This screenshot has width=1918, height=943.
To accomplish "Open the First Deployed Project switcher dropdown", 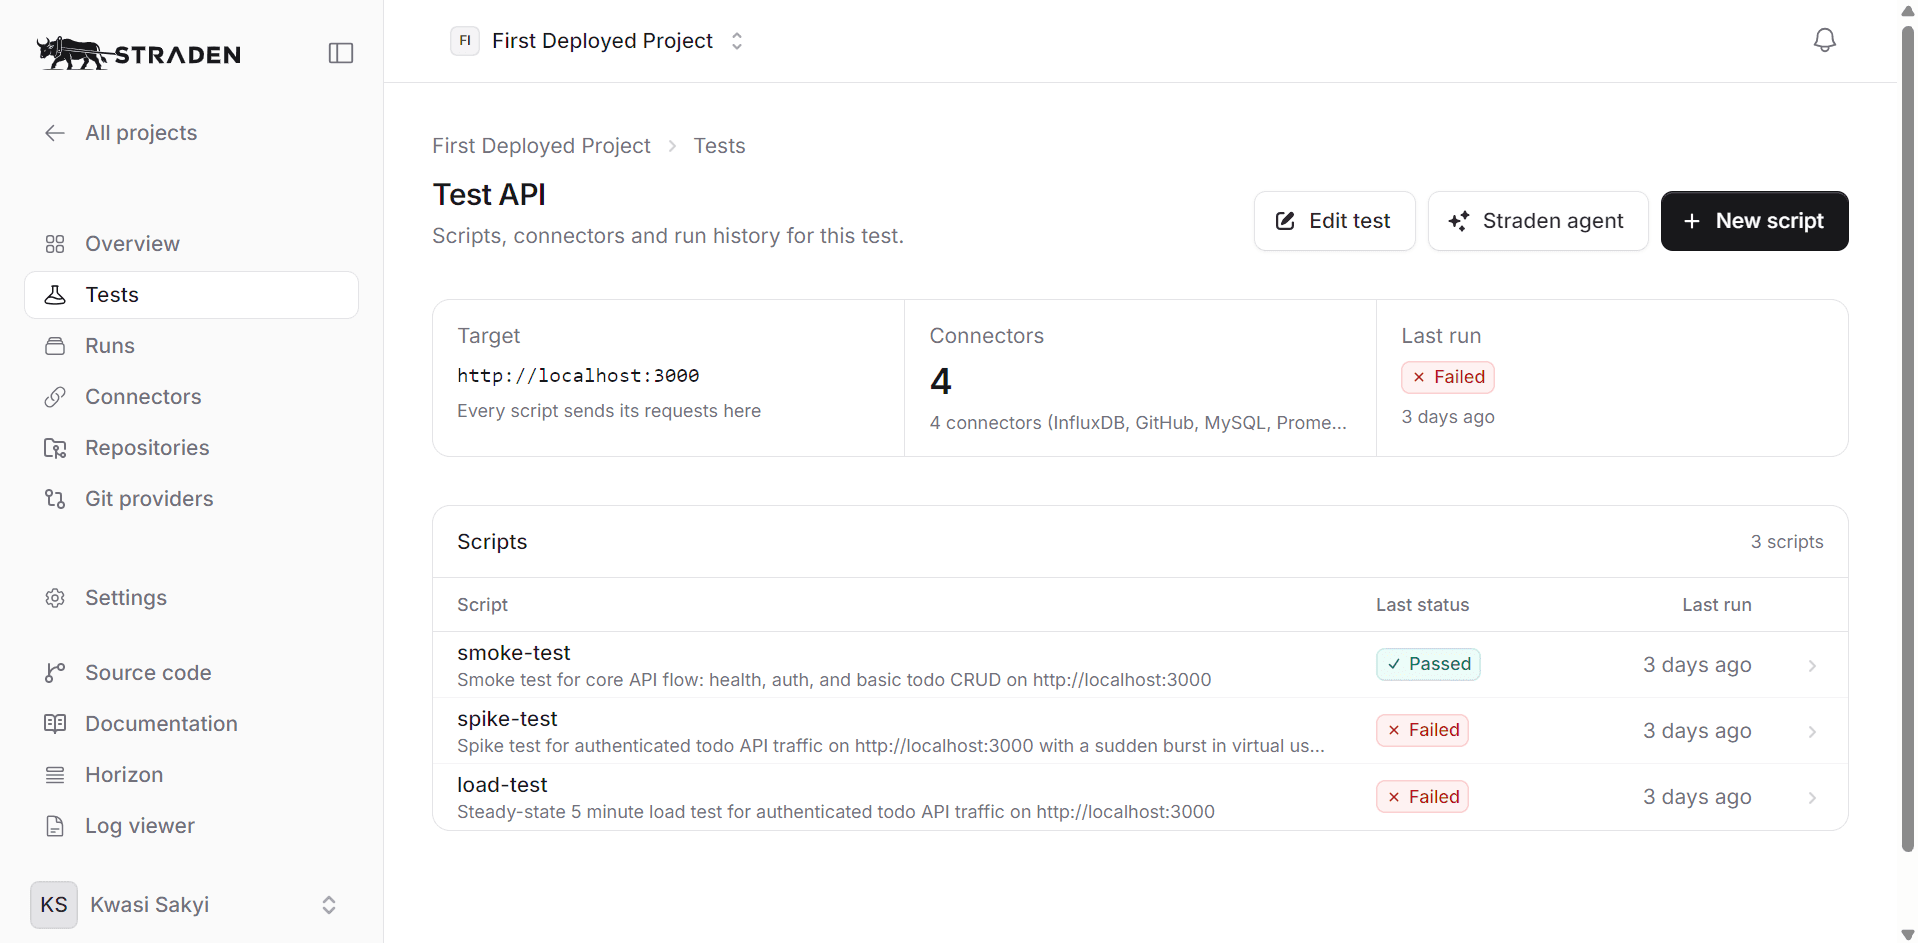I will pos(597,41).
